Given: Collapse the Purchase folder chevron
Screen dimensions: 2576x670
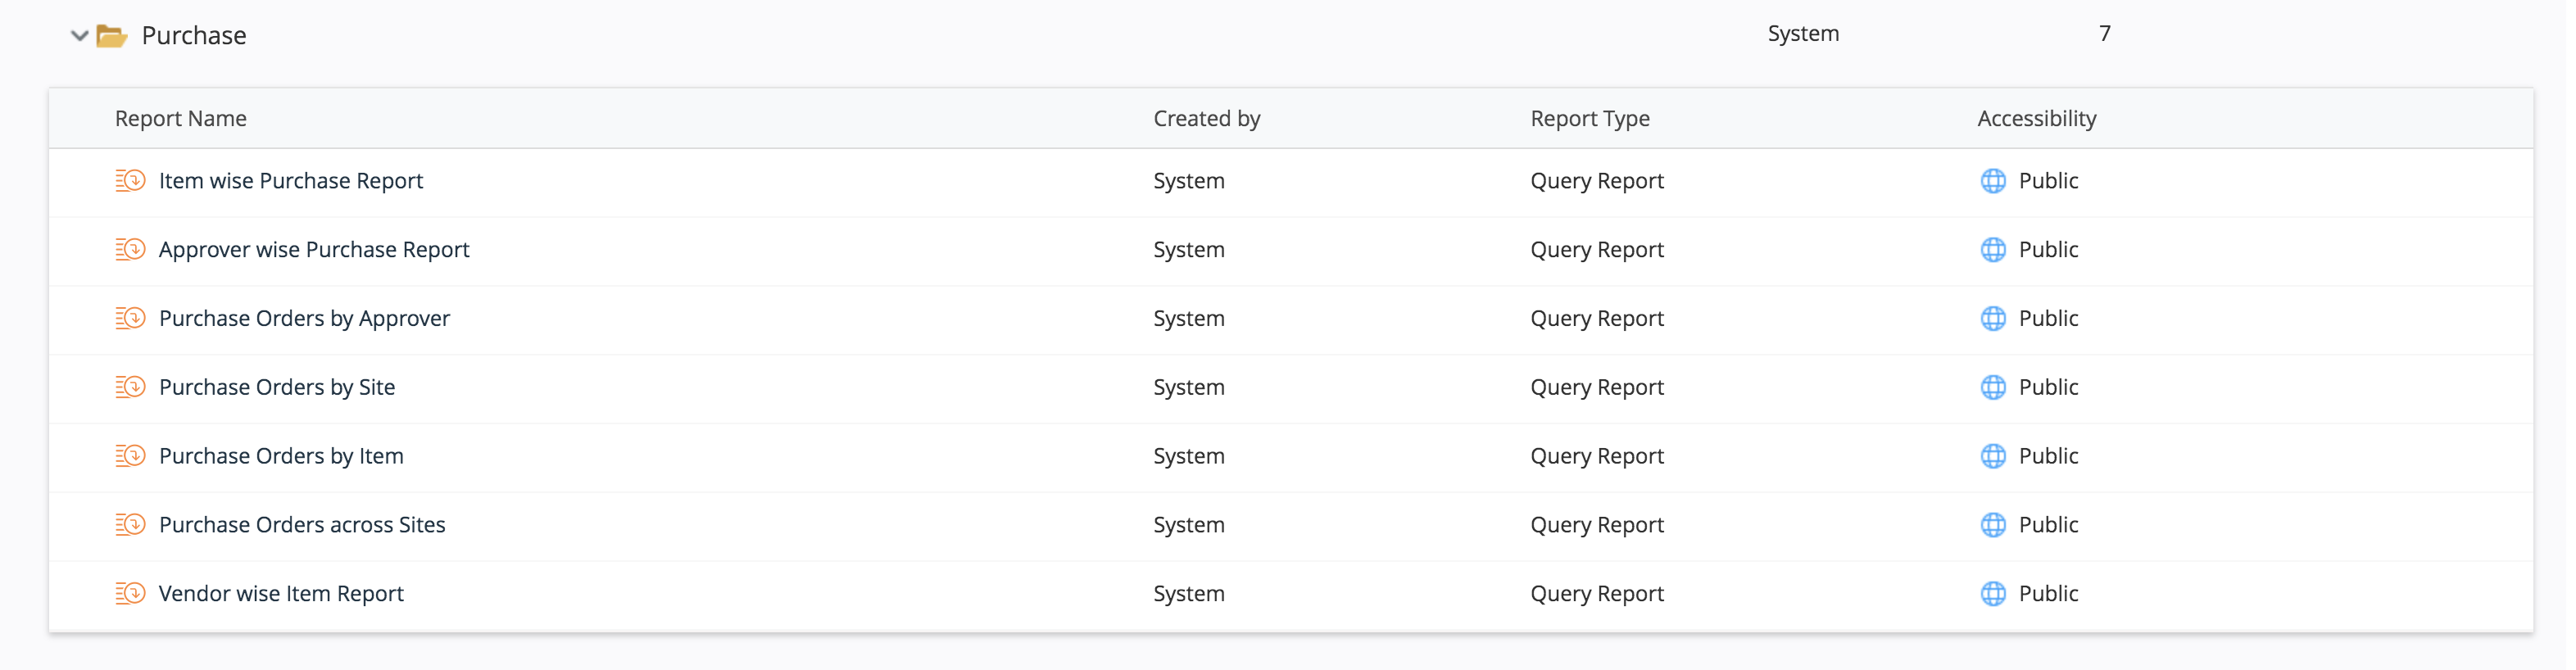Looking at the screenshot, I should click(x=79, y=36).
